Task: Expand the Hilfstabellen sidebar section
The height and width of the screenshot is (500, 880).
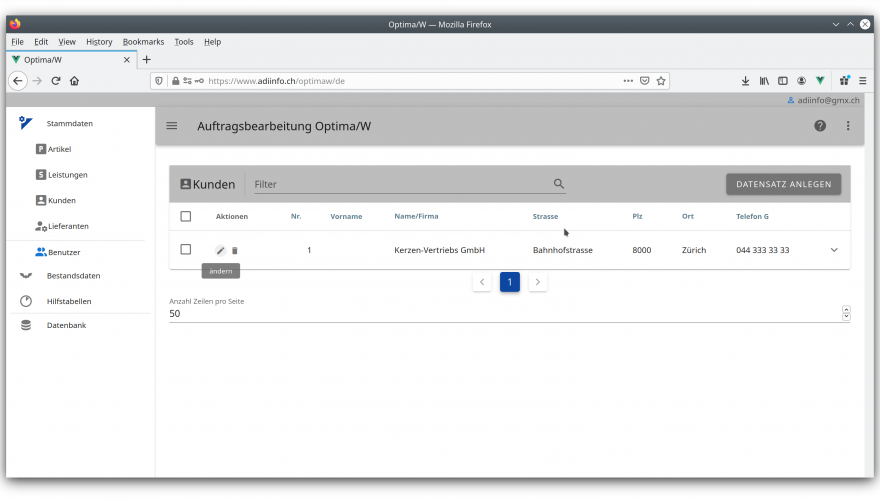Action: (x=73, y=301)
